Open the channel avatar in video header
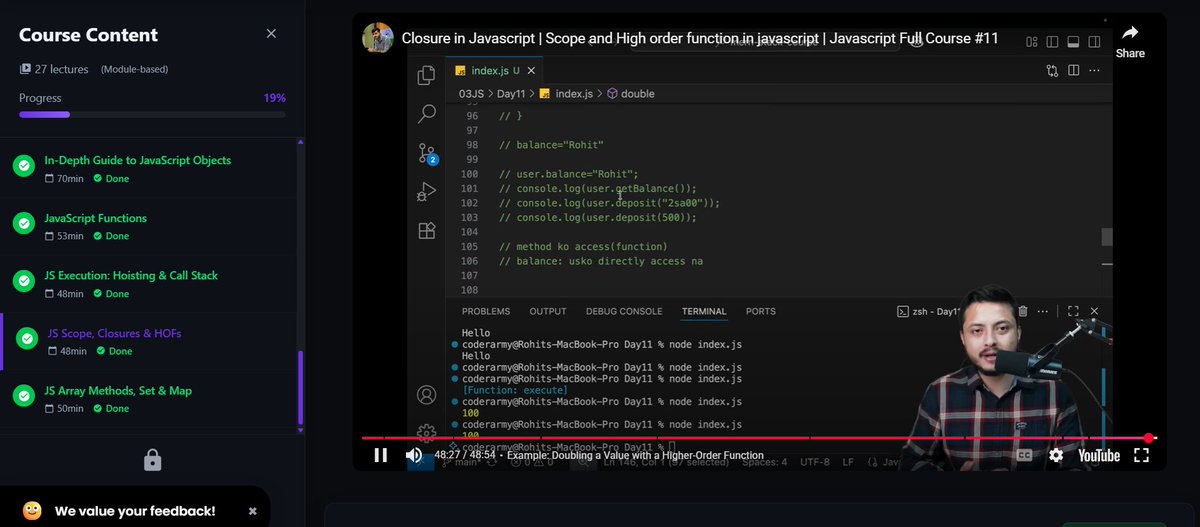1200x527 pixels. point(377,38)
